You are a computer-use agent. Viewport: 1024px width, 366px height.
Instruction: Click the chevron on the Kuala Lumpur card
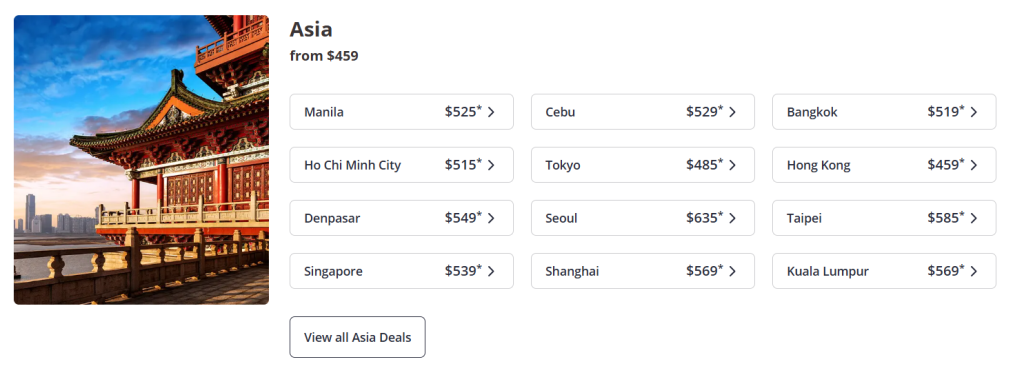click(974, 271)
